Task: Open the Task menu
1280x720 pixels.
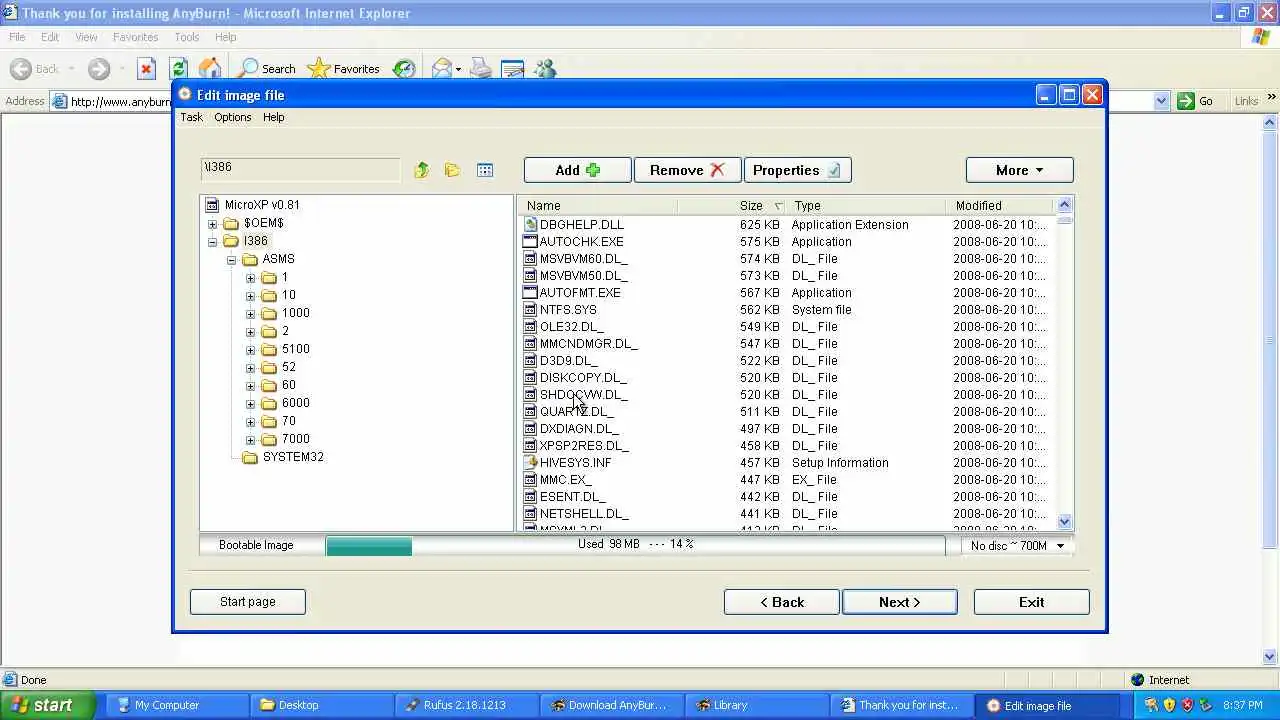Action: coord(191,117)
